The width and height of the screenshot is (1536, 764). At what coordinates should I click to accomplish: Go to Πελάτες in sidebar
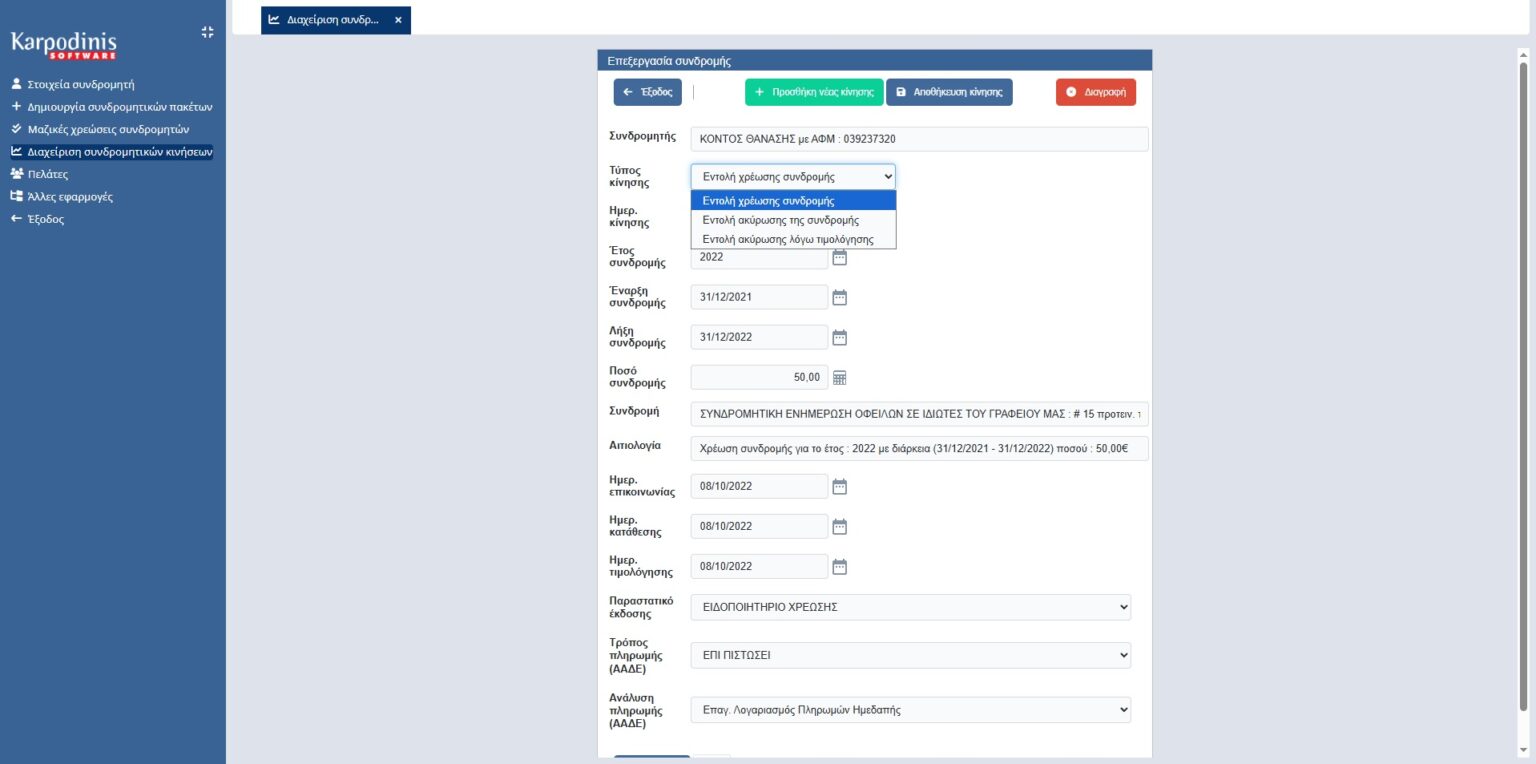(47, 174)
